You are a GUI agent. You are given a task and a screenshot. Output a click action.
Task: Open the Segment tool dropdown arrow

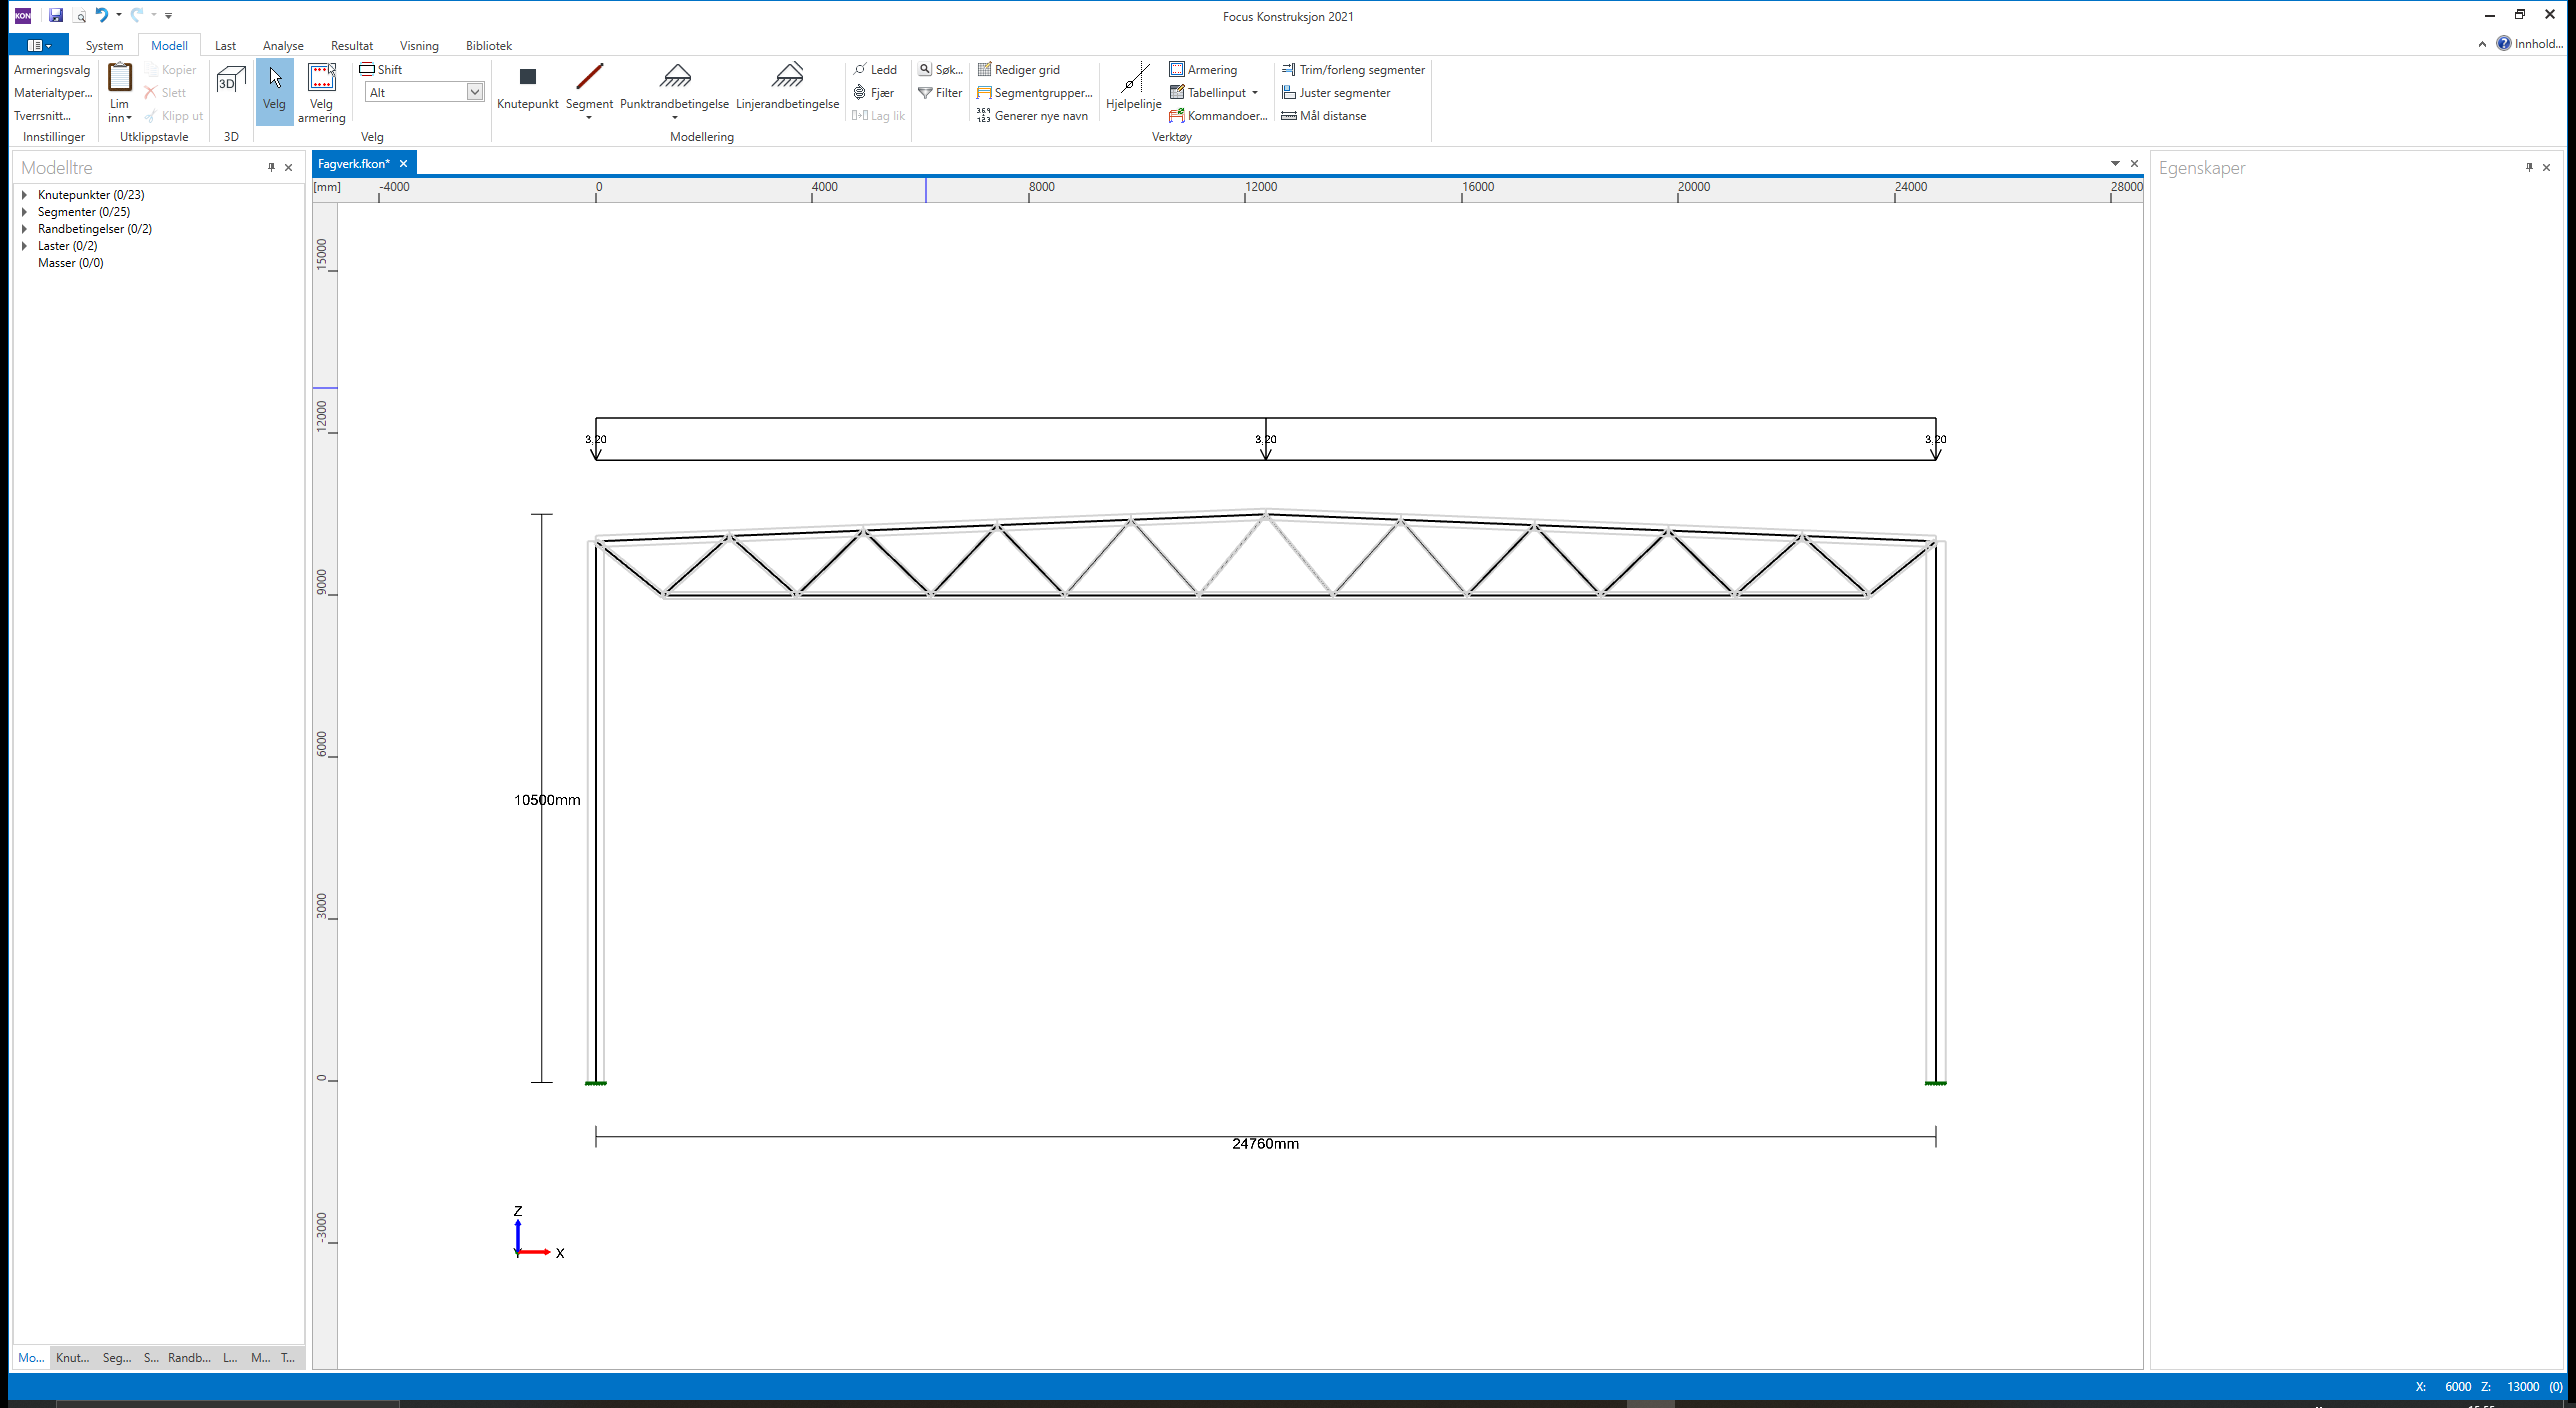tap(589, 118)
